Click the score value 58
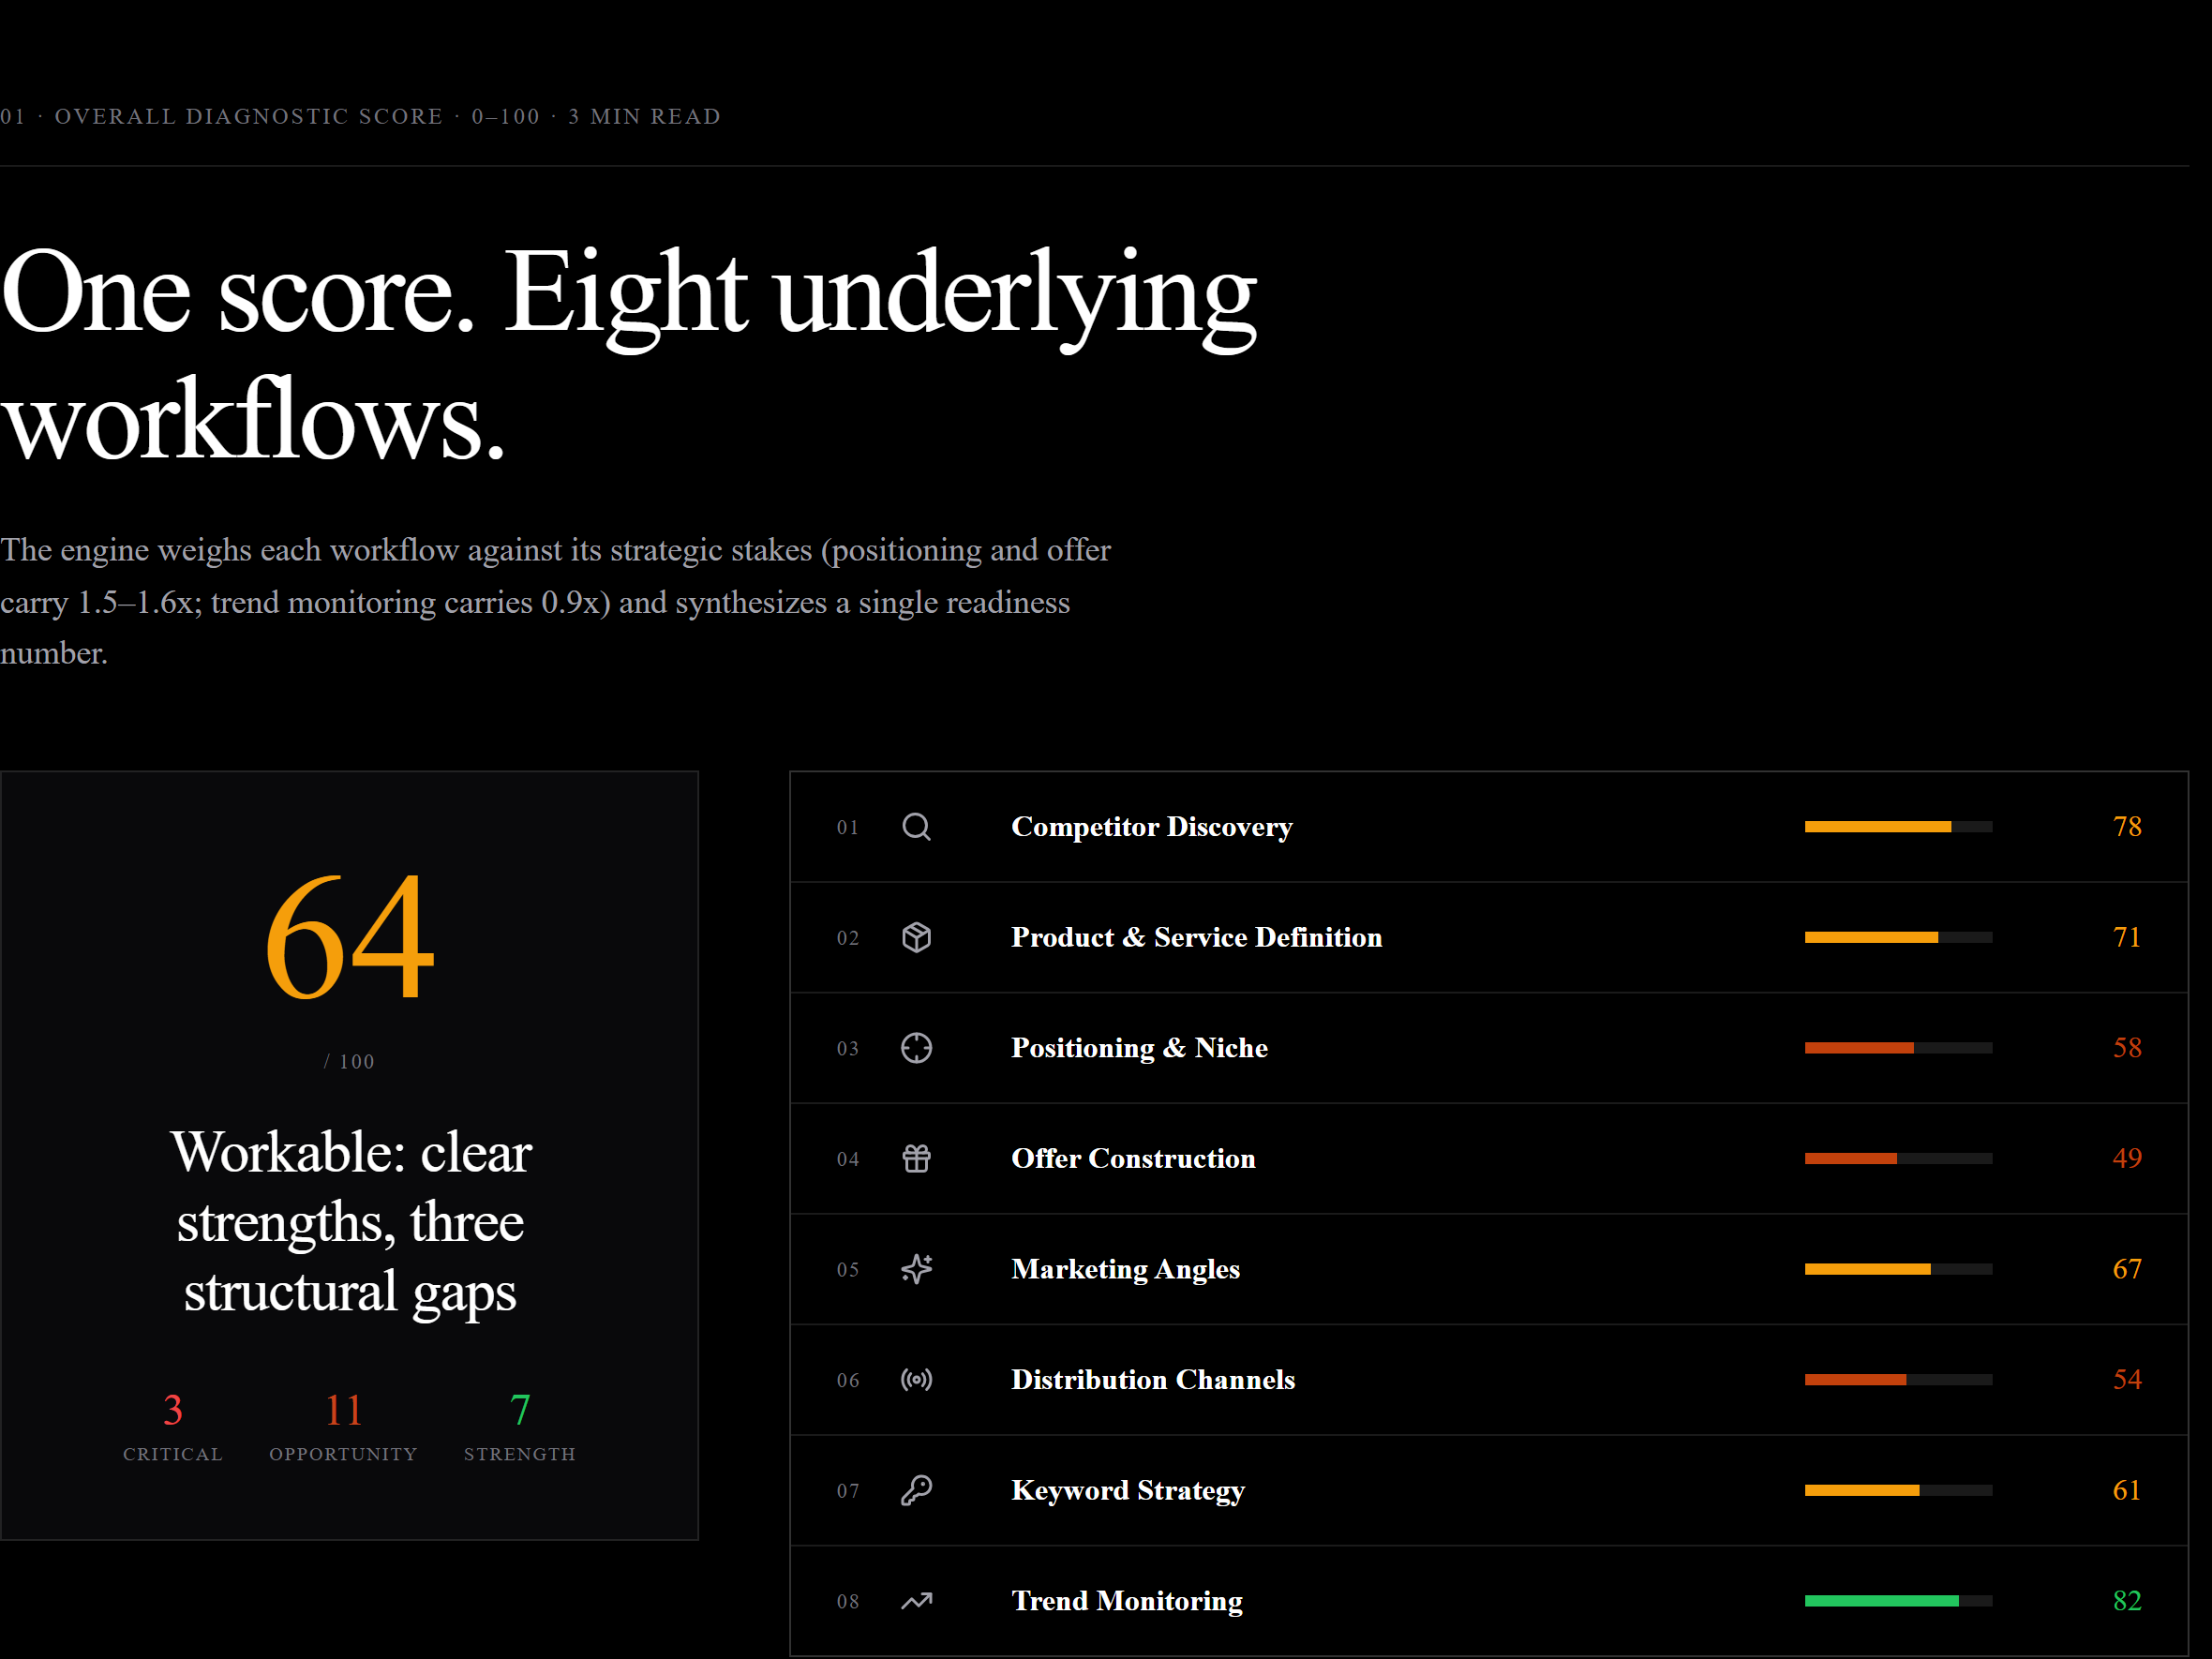This screenshot has height=1659, width=2212. 2127,1048
